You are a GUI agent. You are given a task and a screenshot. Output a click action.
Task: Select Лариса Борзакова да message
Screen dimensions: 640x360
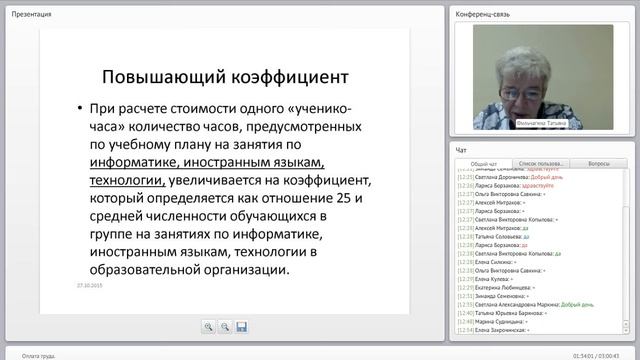tap(493, 245)
